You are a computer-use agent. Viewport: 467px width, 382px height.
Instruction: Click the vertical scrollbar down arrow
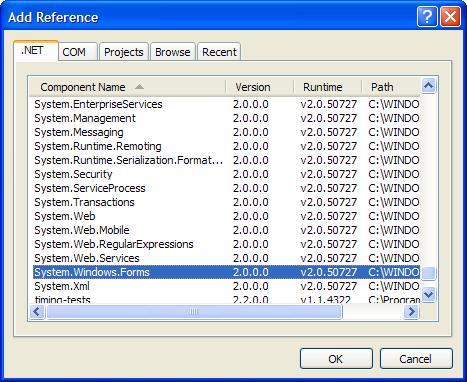(x=428, y=295)
